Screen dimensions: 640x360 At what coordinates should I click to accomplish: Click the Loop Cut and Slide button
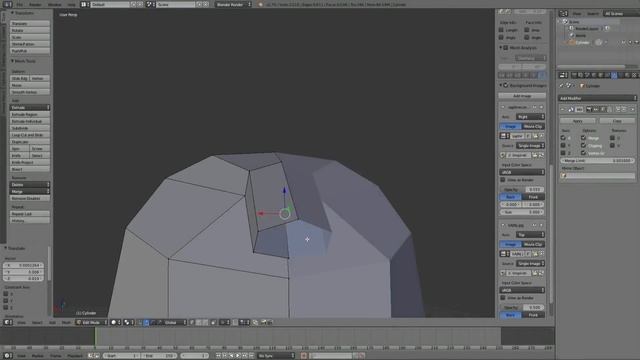pos(30,135)
